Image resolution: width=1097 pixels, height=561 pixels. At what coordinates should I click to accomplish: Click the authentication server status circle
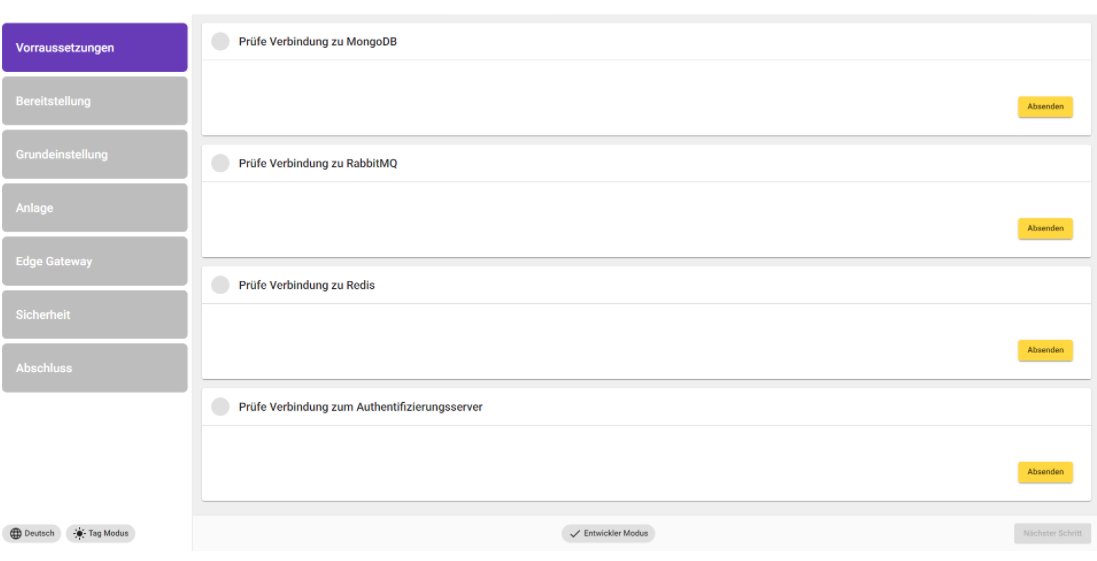pyautogui.click(x=220, y=408)
